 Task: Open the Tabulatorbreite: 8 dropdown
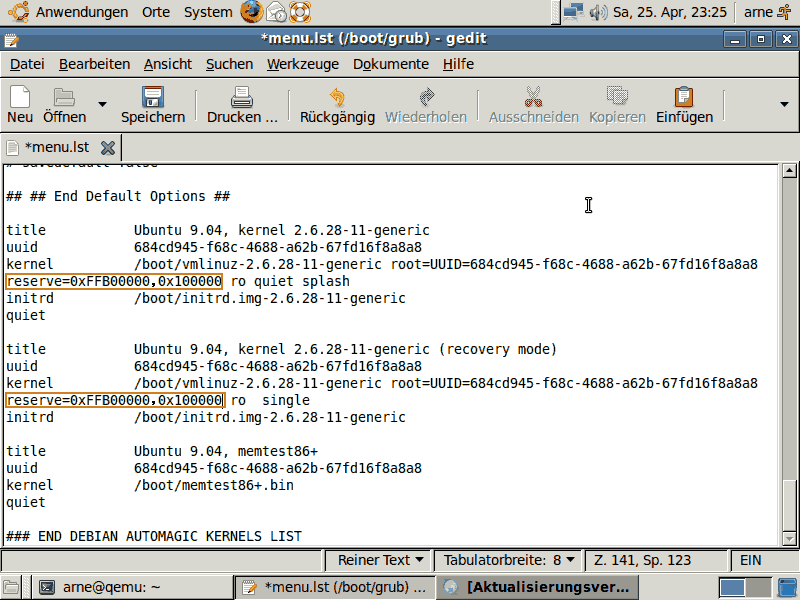[509, 560]
